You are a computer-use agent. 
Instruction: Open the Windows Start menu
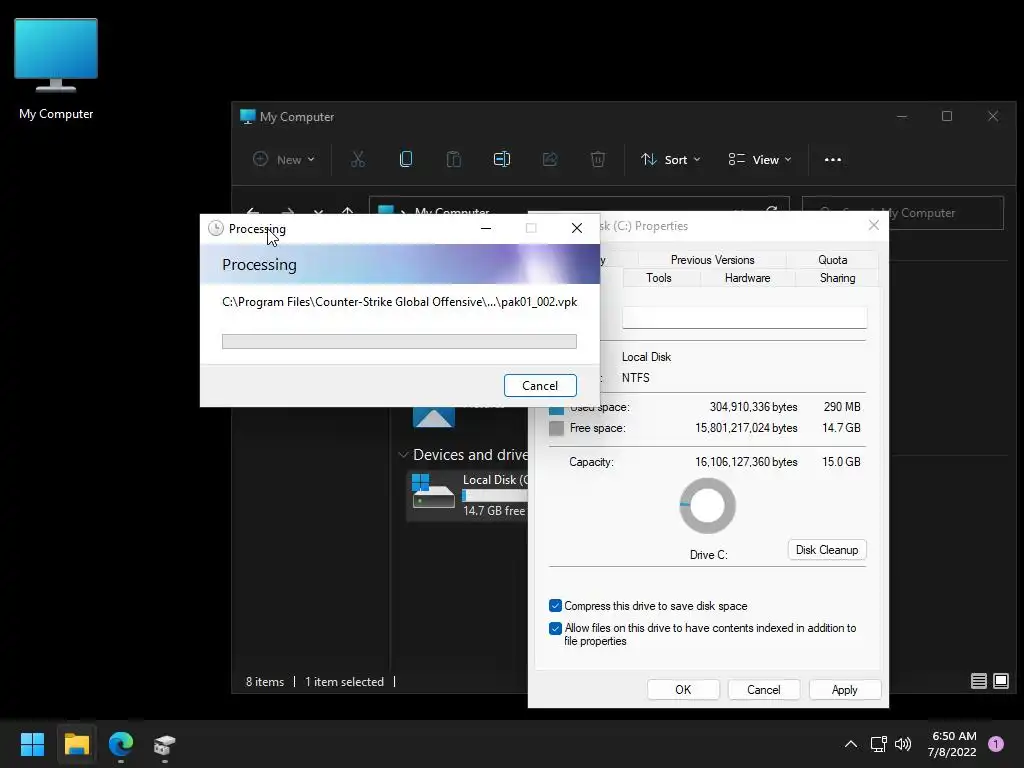32,744
